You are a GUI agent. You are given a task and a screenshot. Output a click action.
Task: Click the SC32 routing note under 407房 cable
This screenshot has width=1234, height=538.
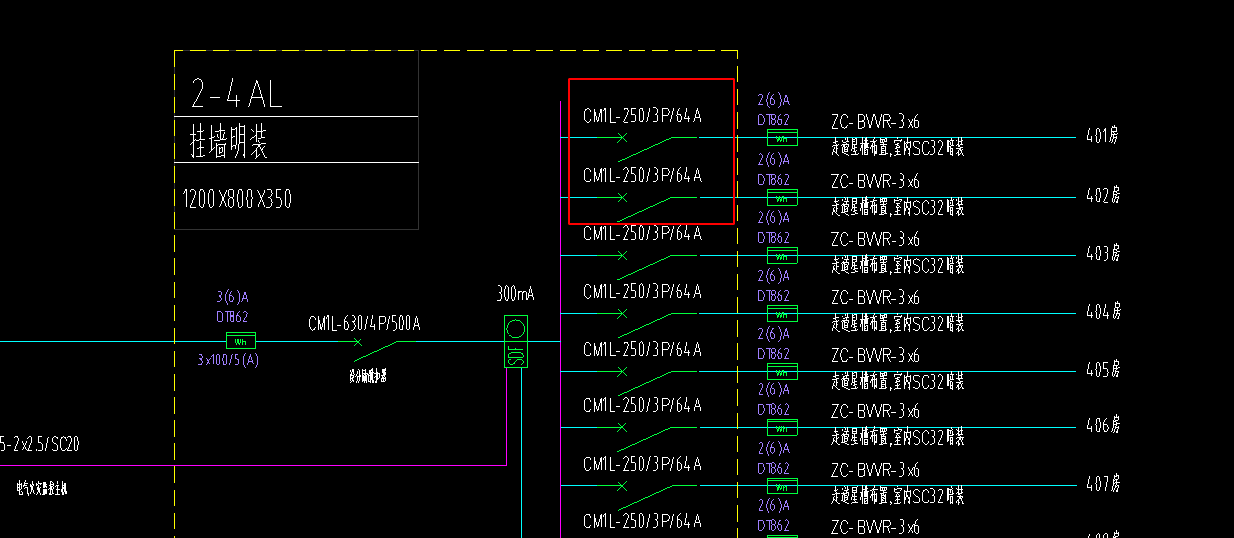(898, 495)
